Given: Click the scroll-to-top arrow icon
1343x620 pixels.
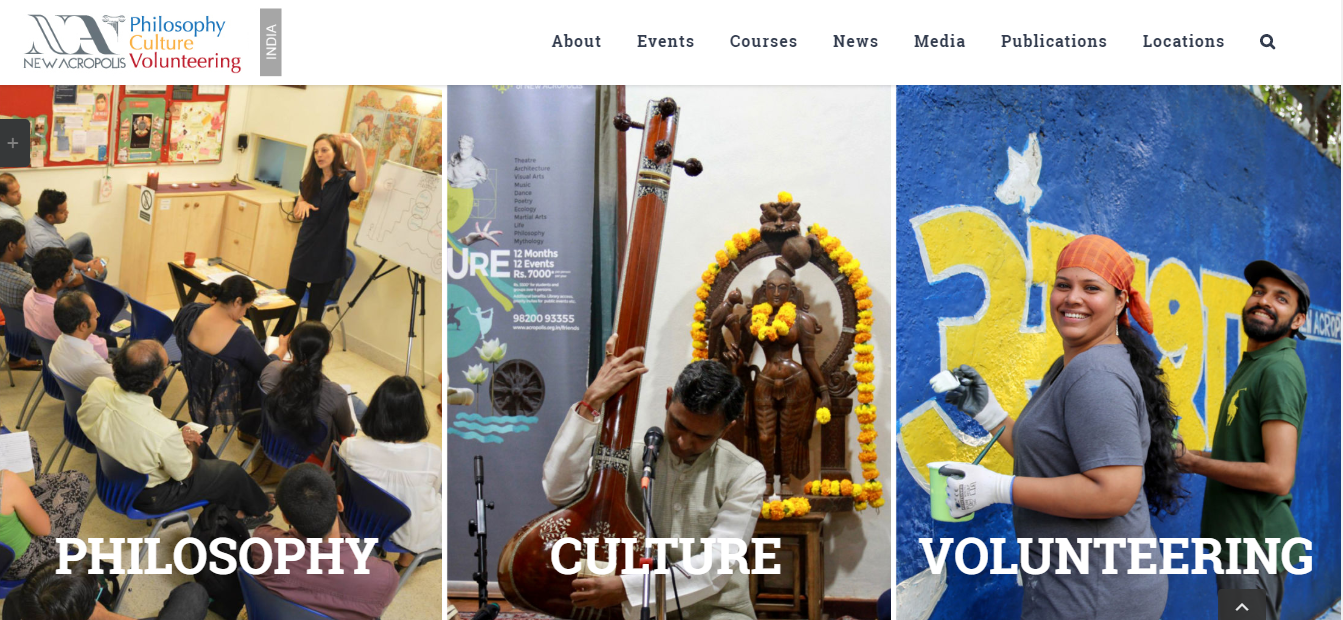Looking at the screenshot, I should click(x=1242, y=605).
